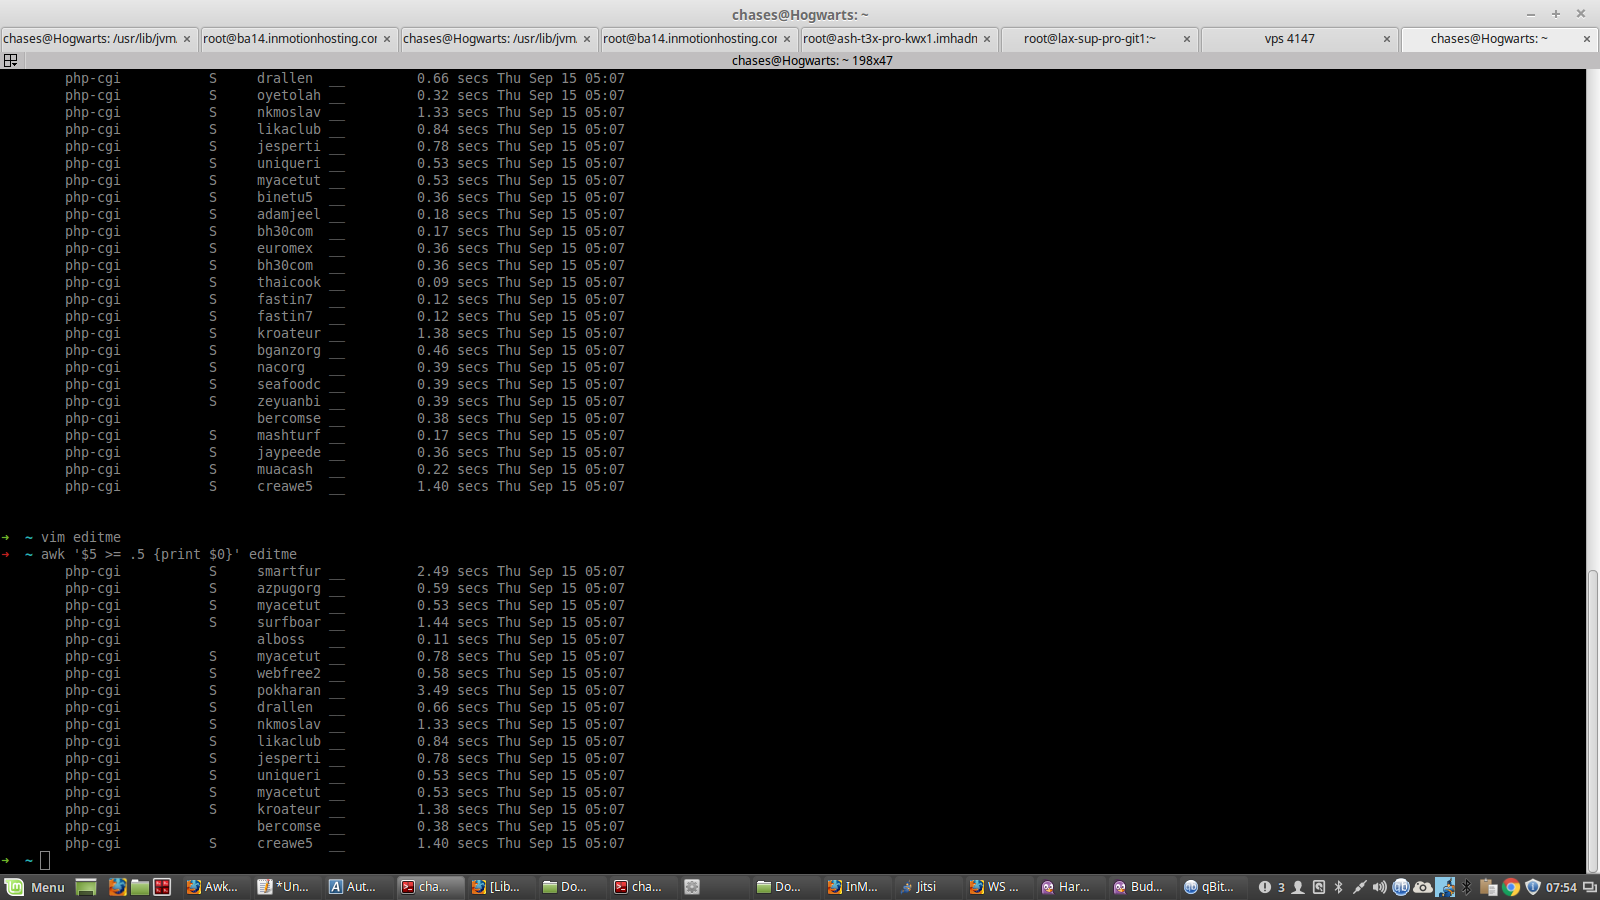Select the root@ash-t3x-pro-kwx1 terminal tab

890,39
